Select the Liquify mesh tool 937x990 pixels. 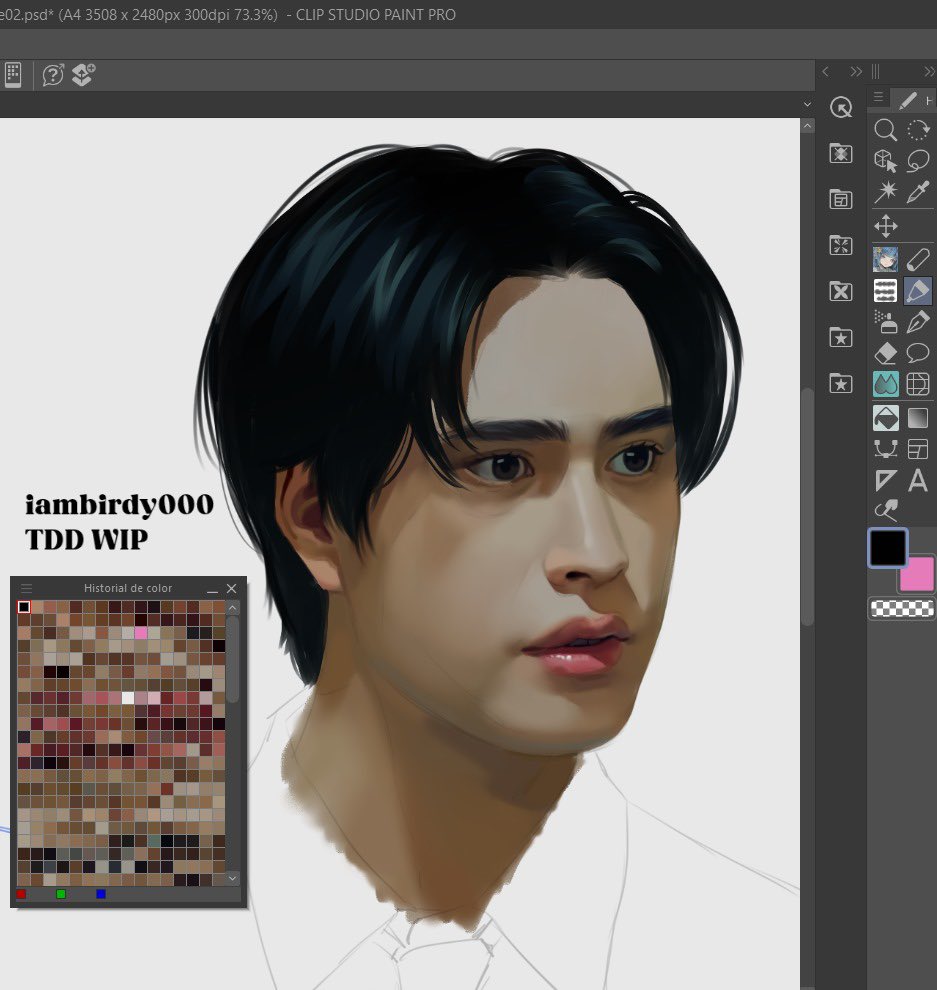pos(918,384)
